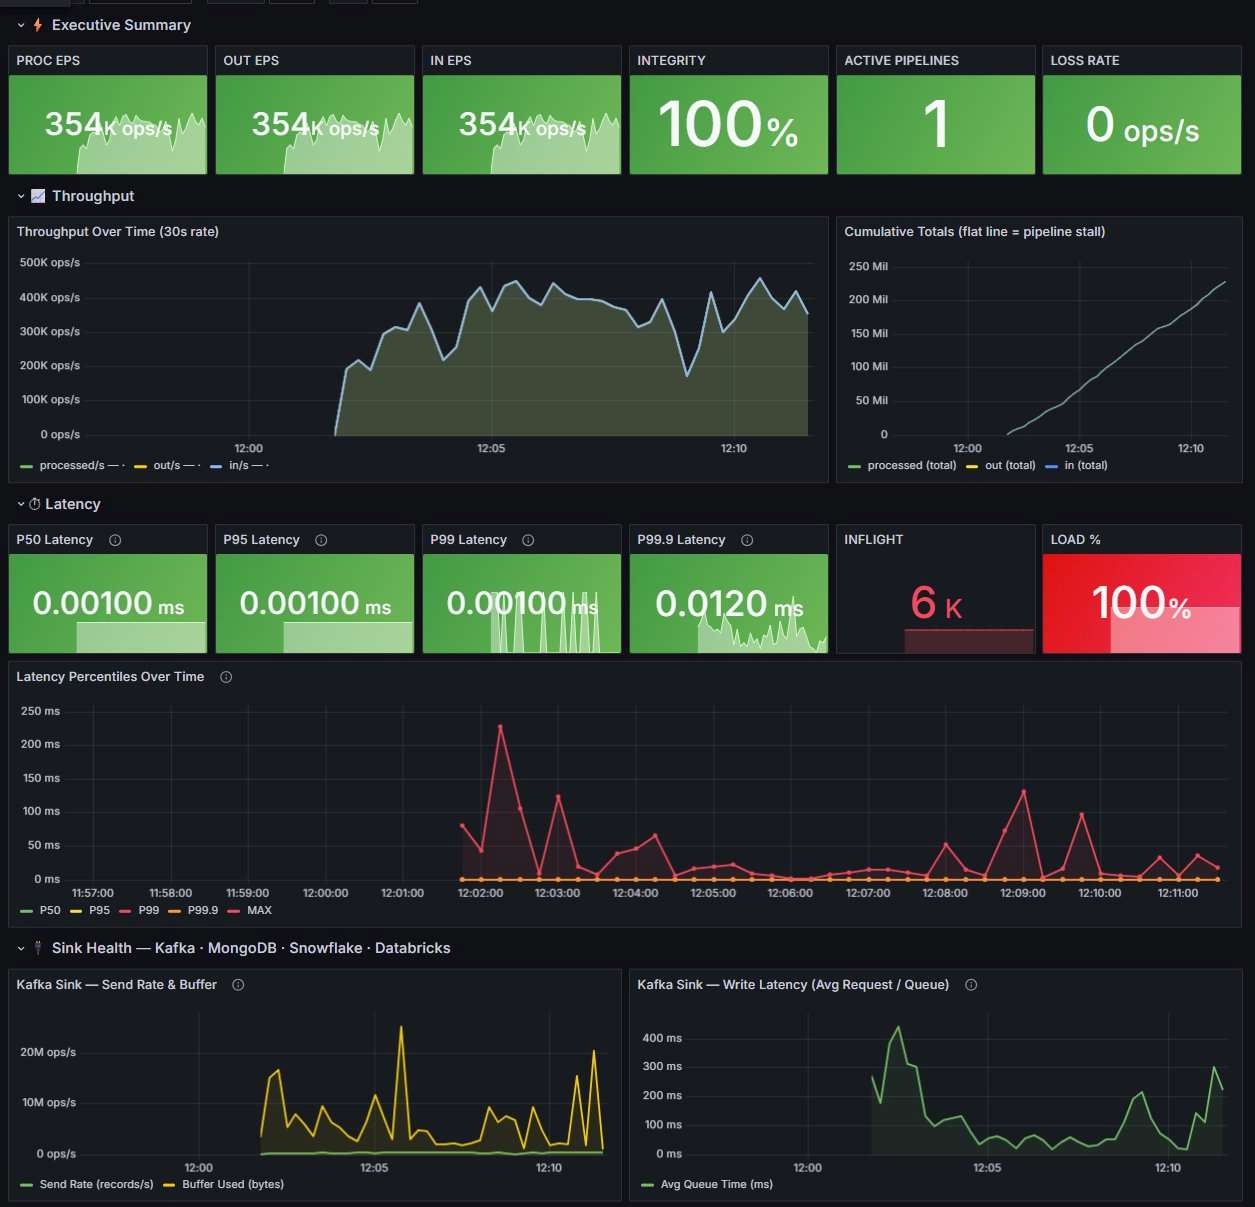Viewport: 1255px width, 1207px height.
Task: Toggle the P99.9 series in latency legend
Action: tap(202, 910)
